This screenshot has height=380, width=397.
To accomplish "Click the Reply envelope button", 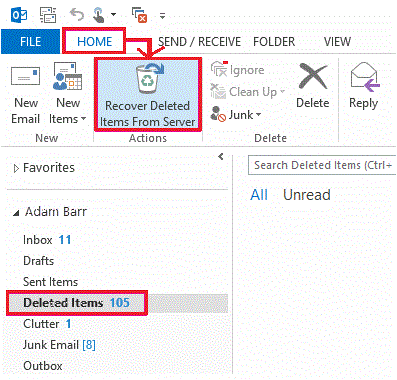I will pos(364,86).
